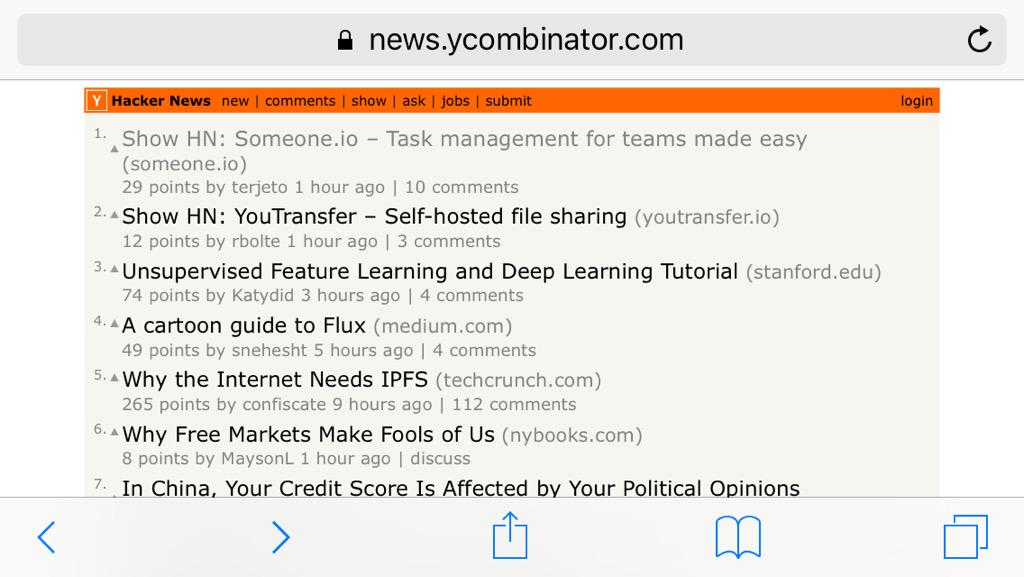Open the '1 hour ago' link by terjeto
This screenshot has width=1024, height=577.
pos(340,187)
